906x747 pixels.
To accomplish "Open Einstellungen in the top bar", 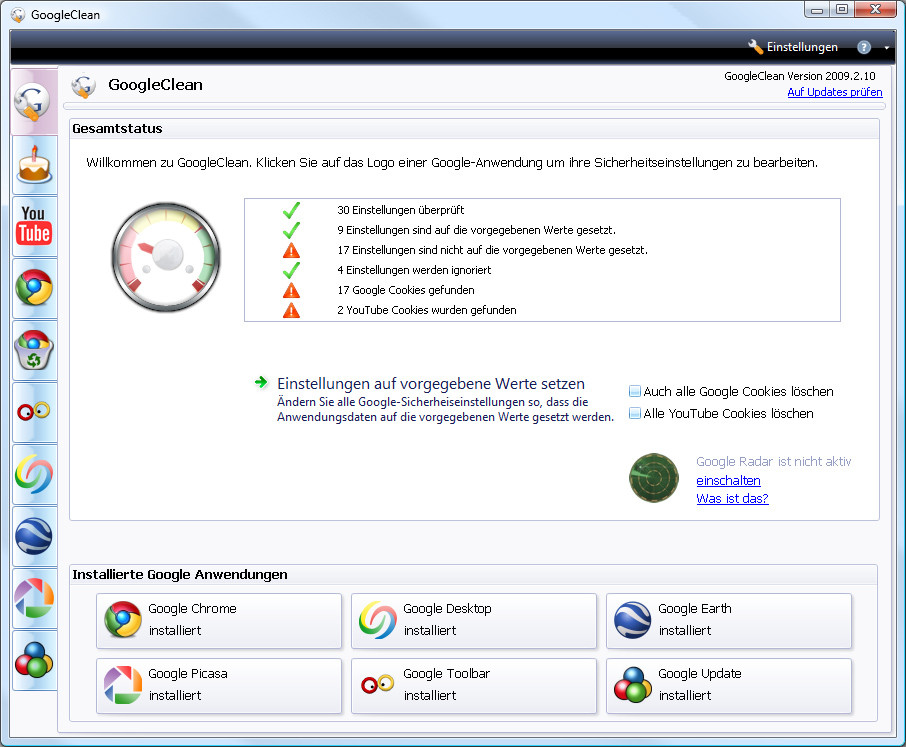I will pos(793,47).
